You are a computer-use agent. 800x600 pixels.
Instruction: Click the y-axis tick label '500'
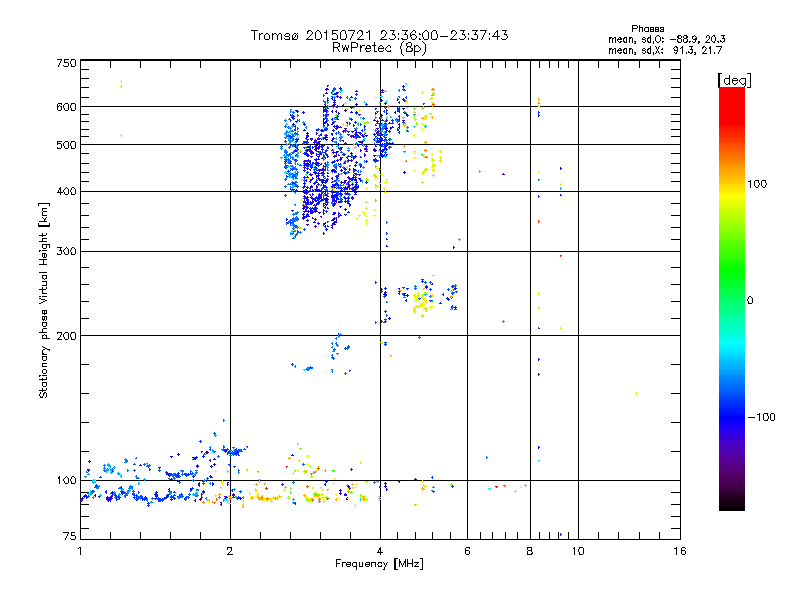coord(67,145)
